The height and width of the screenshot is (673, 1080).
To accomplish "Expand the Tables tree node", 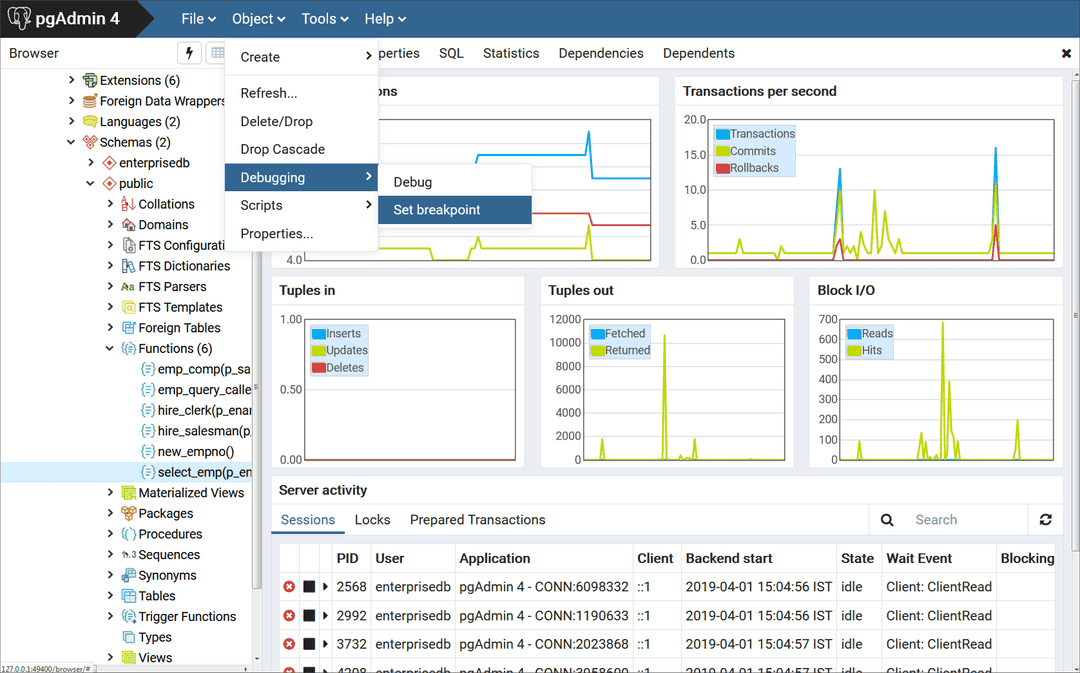I will point(110,596).
